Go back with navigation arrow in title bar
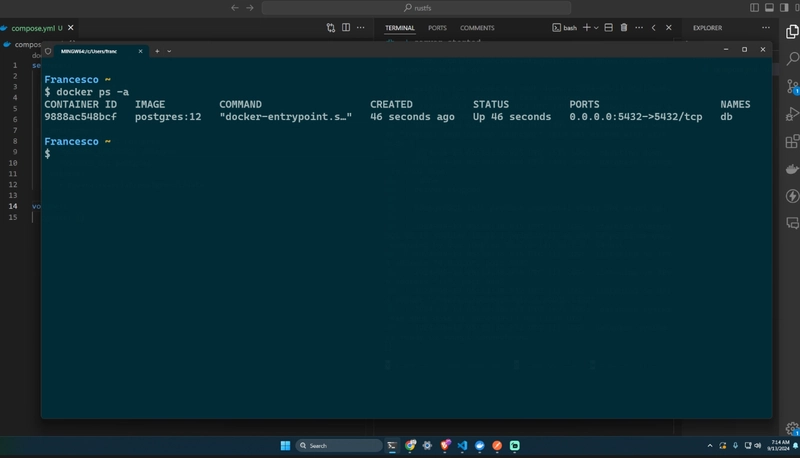This screenshot has height=458, width=800. click(x=235, y=8)
